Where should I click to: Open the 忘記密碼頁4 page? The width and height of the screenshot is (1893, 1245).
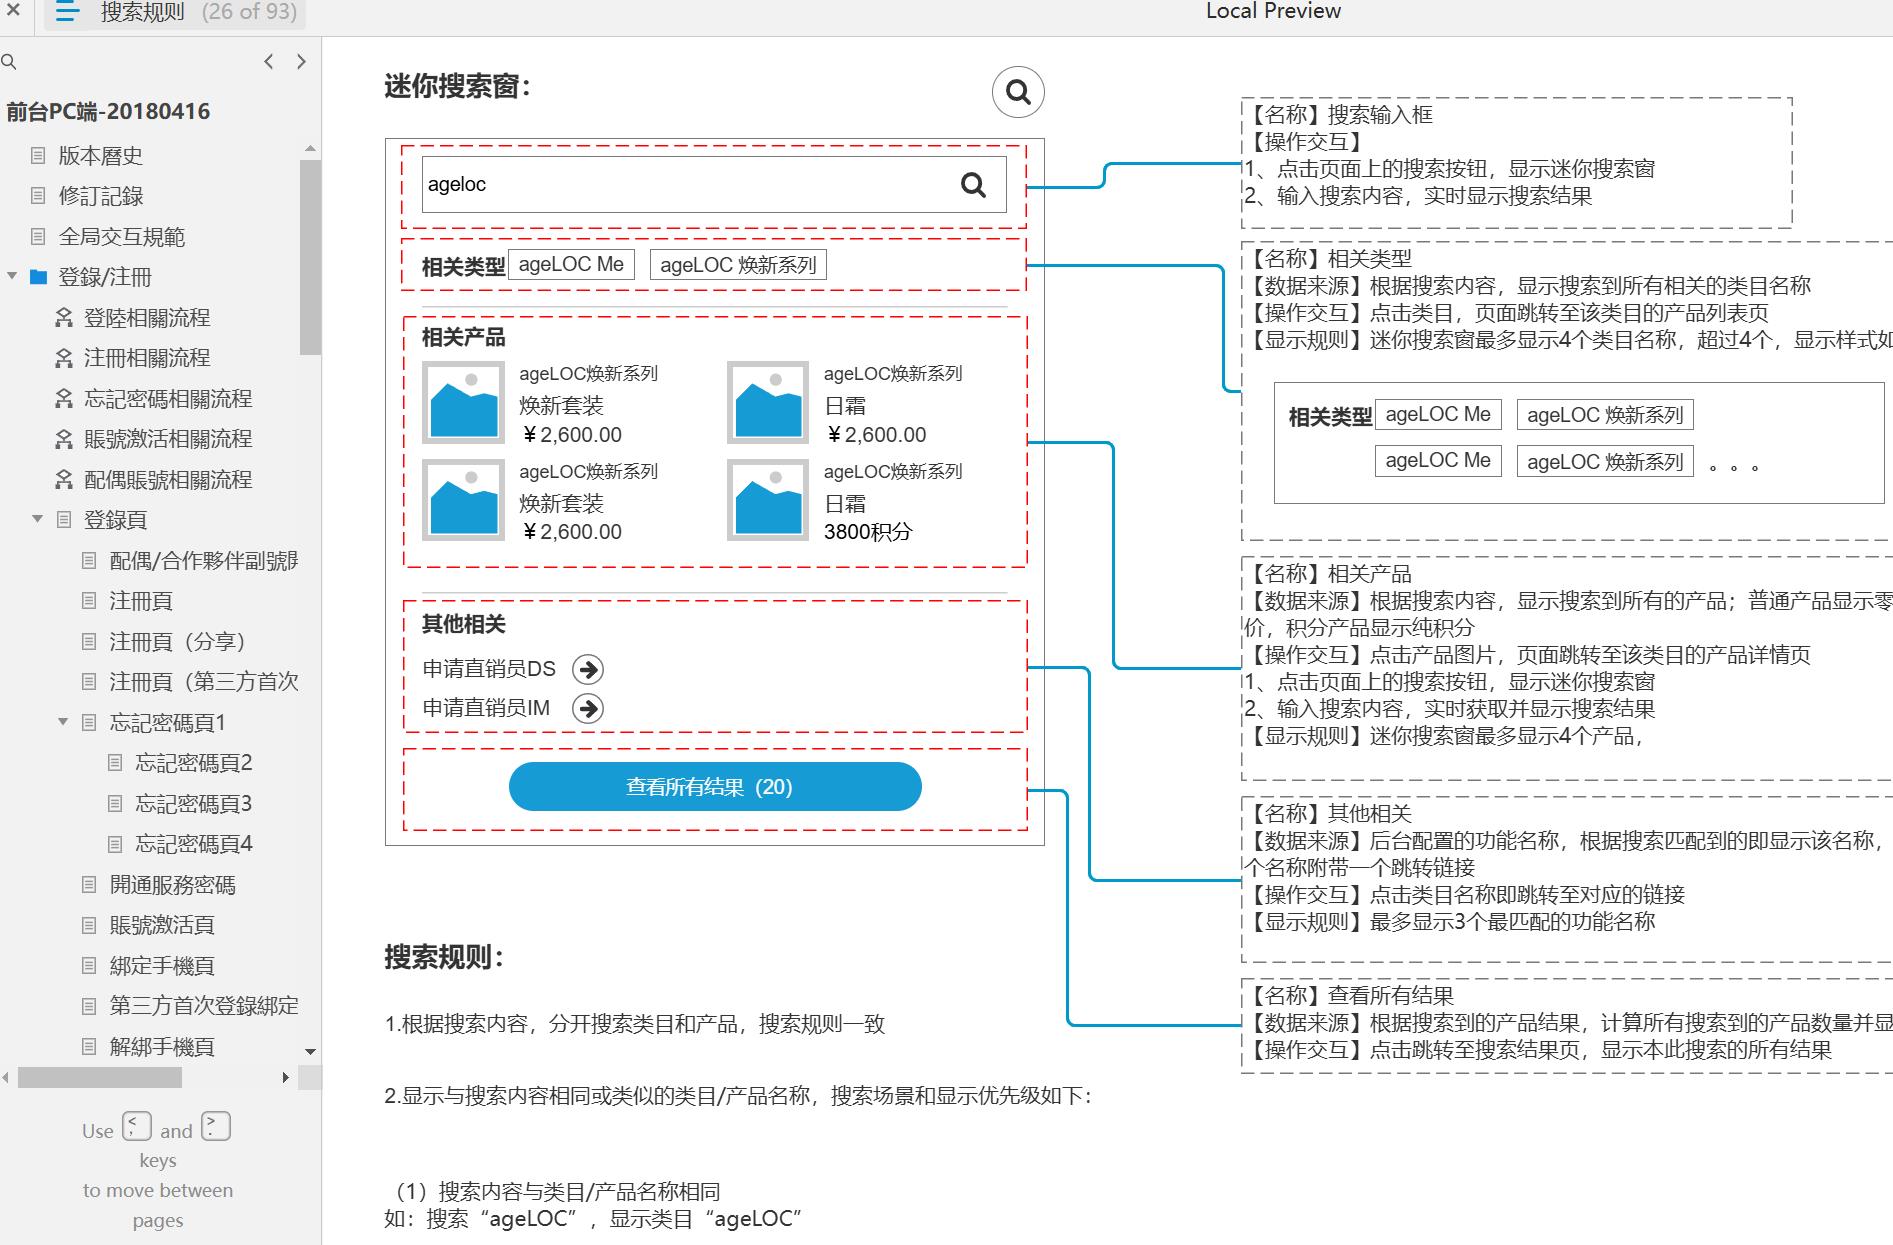(x=193, y=844)
